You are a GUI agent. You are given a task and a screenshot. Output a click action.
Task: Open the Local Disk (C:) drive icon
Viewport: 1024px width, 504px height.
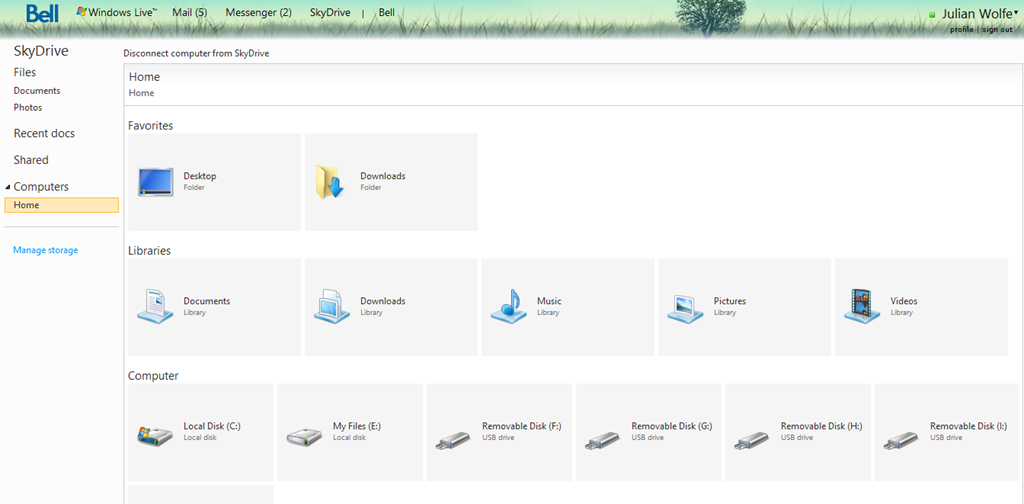155,434
